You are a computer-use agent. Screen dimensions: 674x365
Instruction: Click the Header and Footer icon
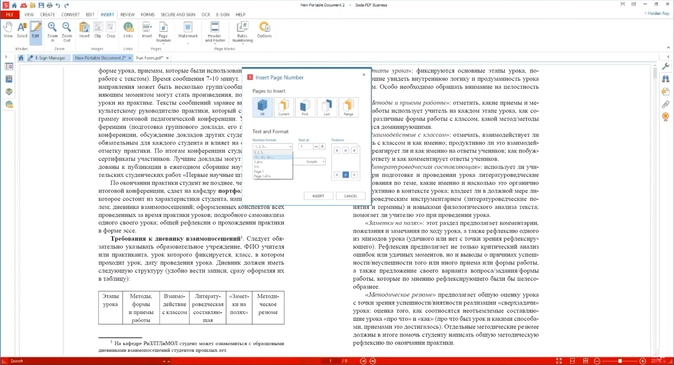[x=214, y=32]
